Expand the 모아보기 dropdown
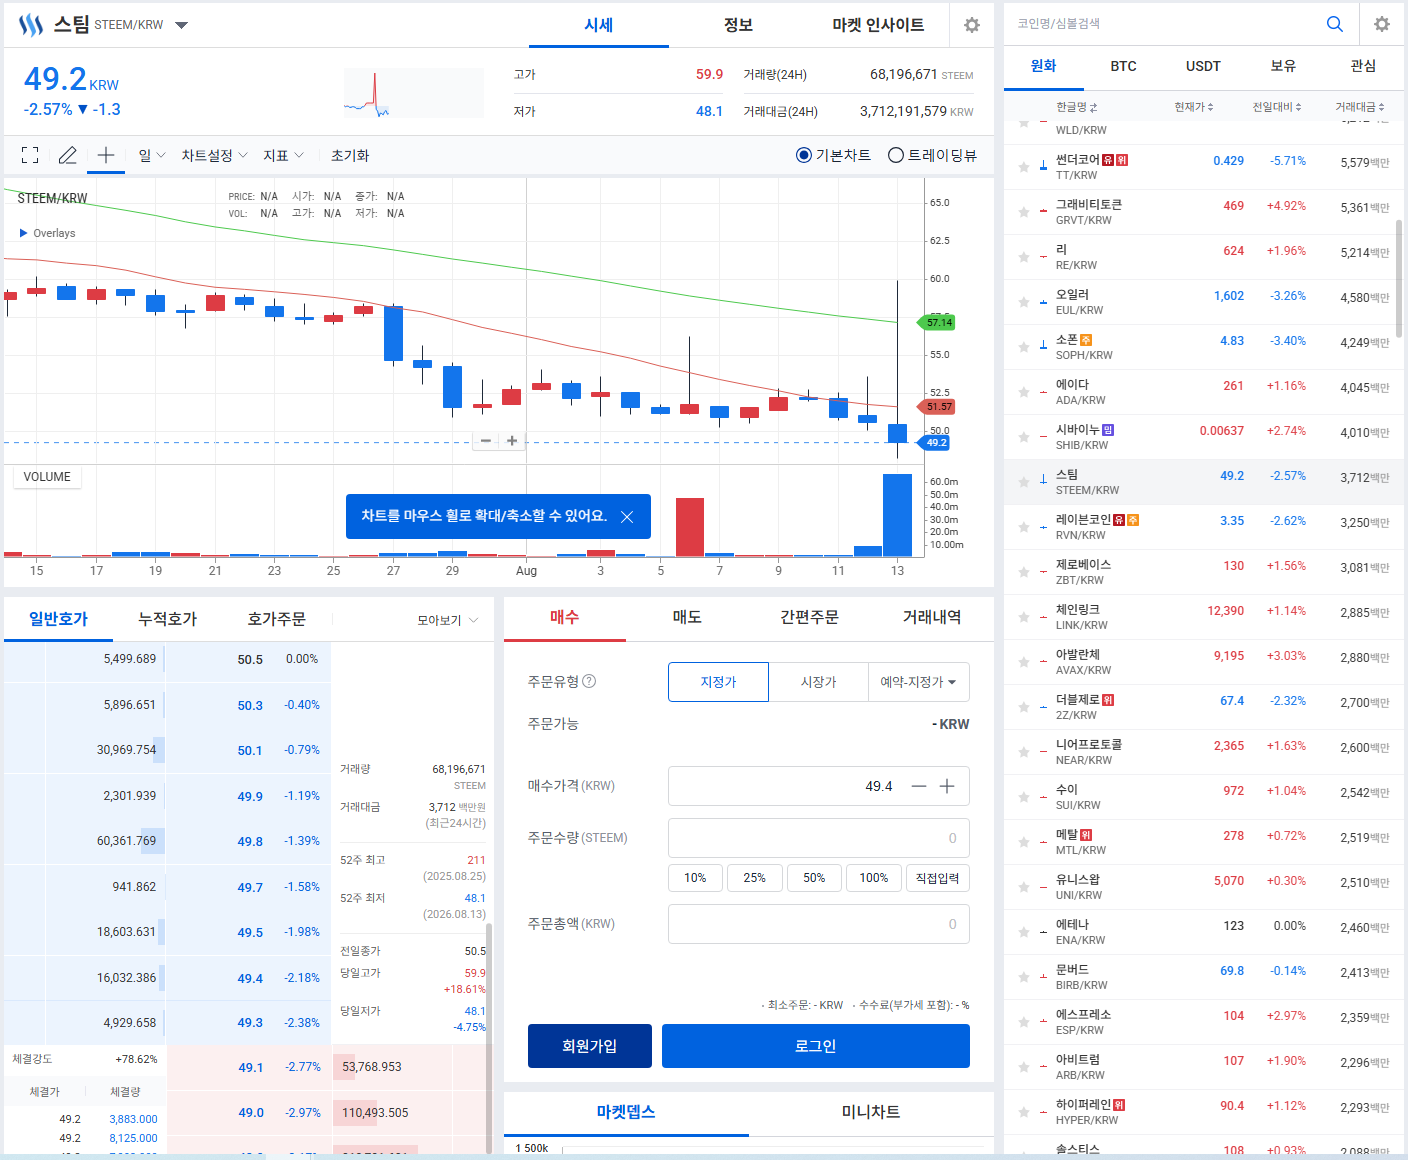The height and width of the screenshot is (1160, 1408). (448, 620)
